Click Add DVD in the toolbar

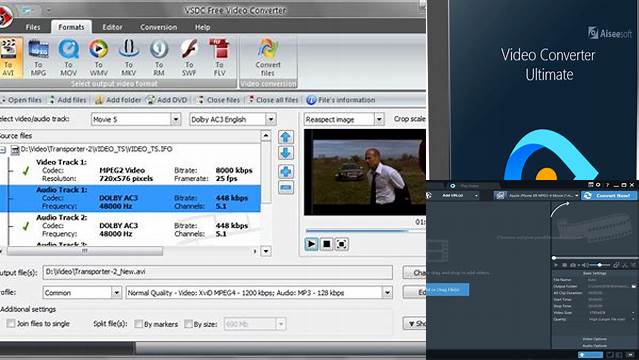[x=167, y=100]
